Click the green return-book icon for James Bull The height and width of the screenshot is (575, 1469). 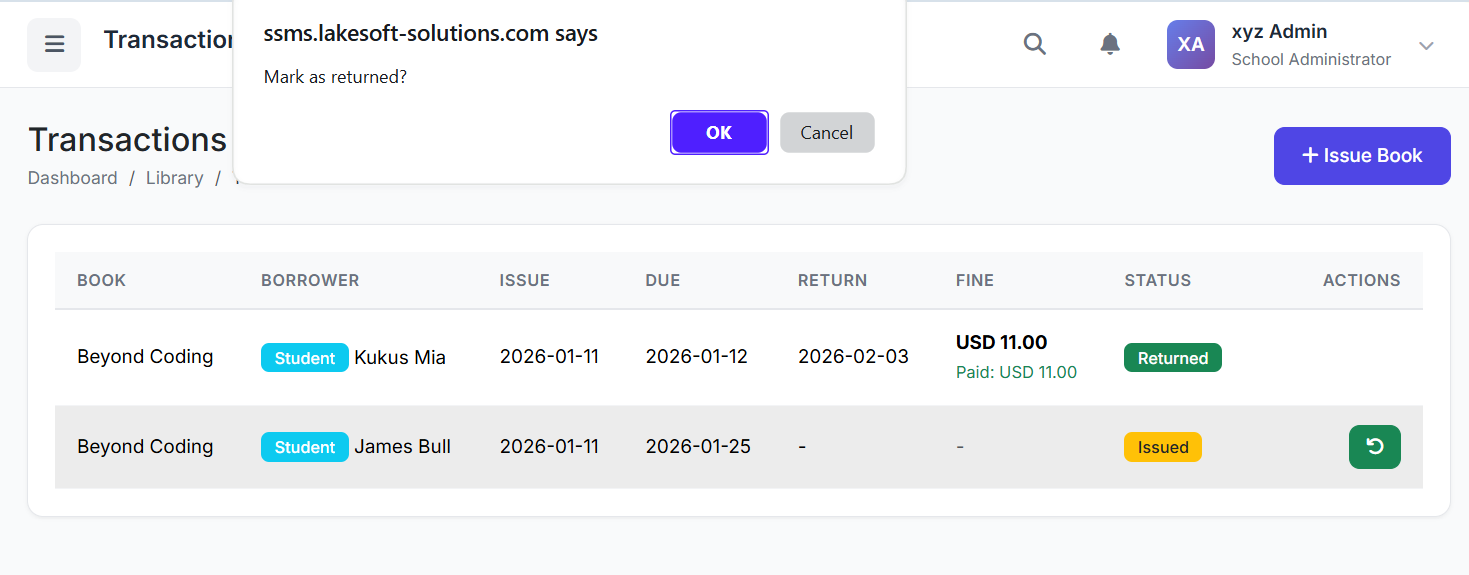click(1374, 447)
